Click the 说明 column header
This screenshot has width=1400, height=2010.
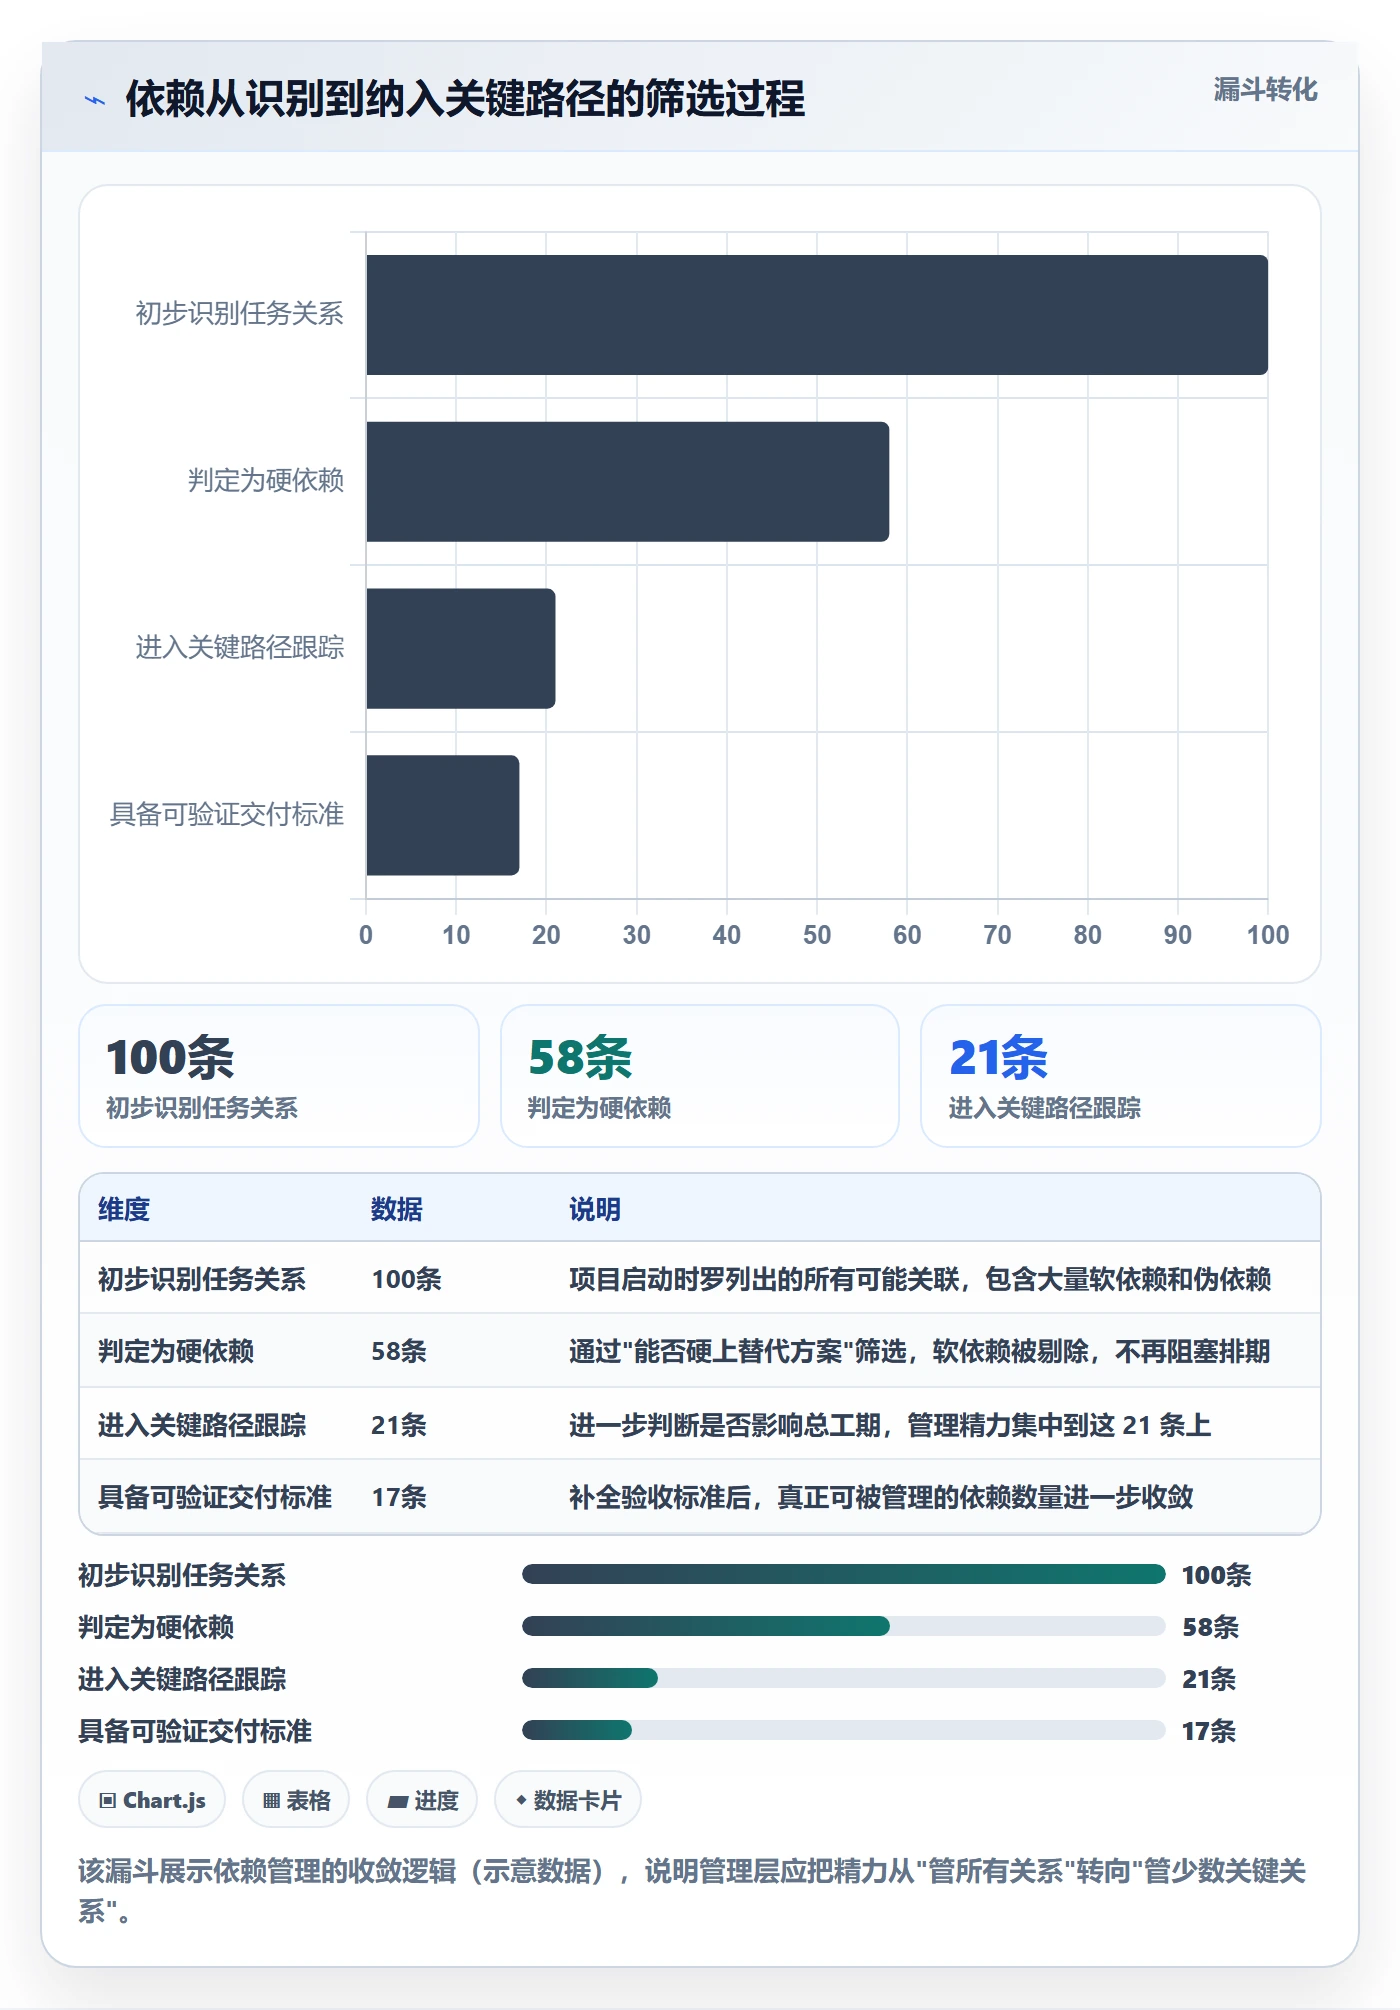[595, 1209]
